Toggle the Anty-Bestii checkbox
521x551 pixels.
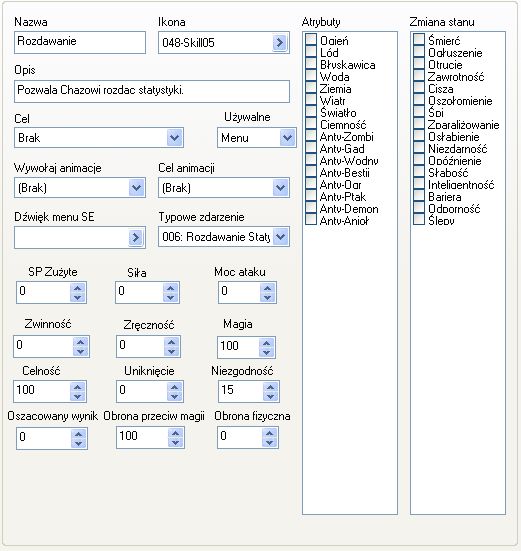[x=311, y=171]
